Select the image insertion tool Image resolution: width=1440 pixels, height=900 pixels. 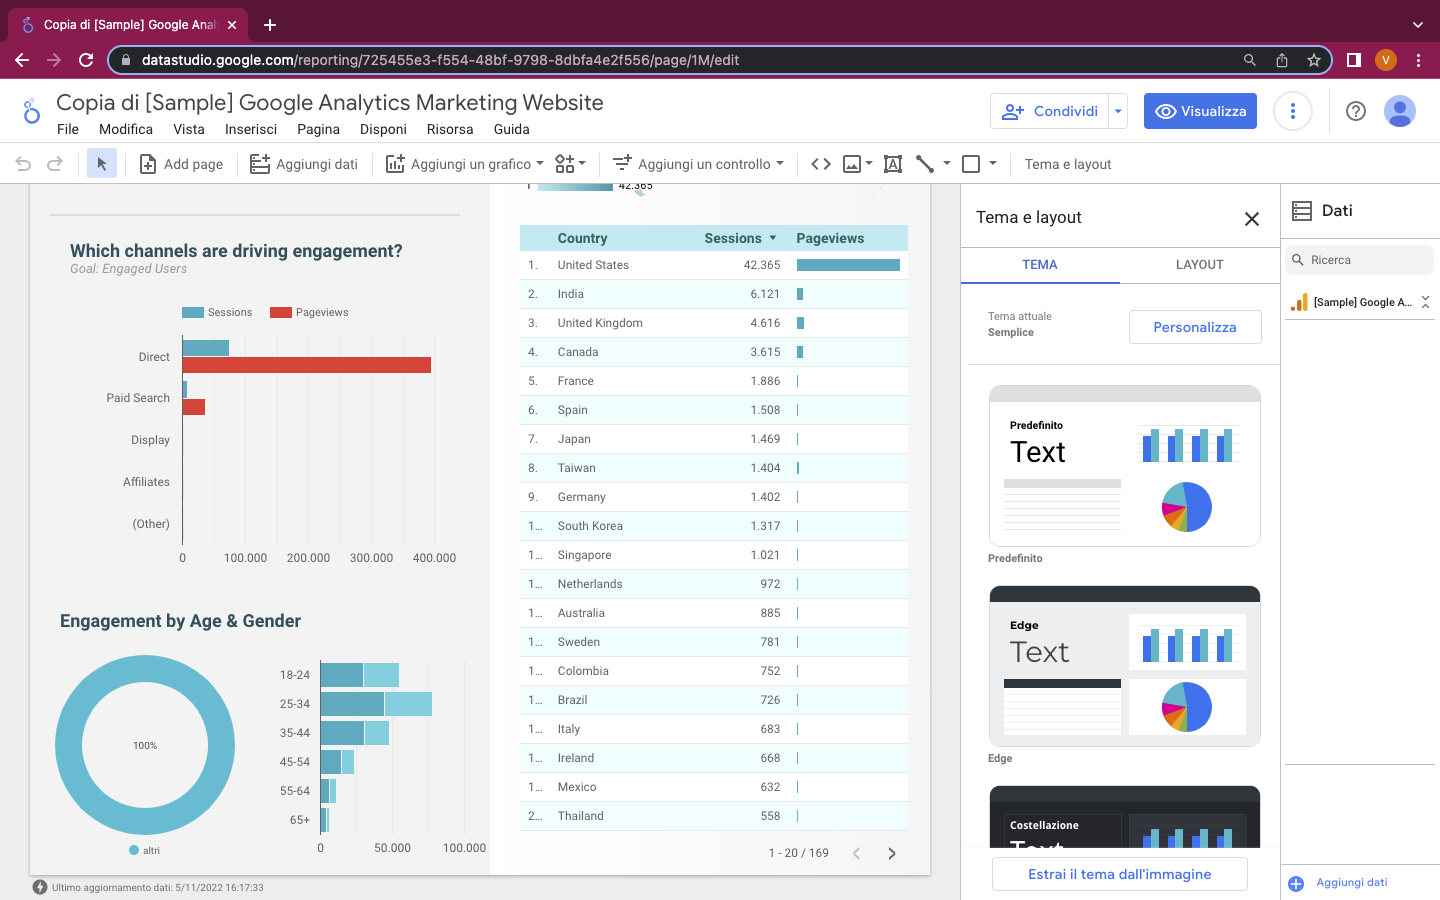(854, 163)
